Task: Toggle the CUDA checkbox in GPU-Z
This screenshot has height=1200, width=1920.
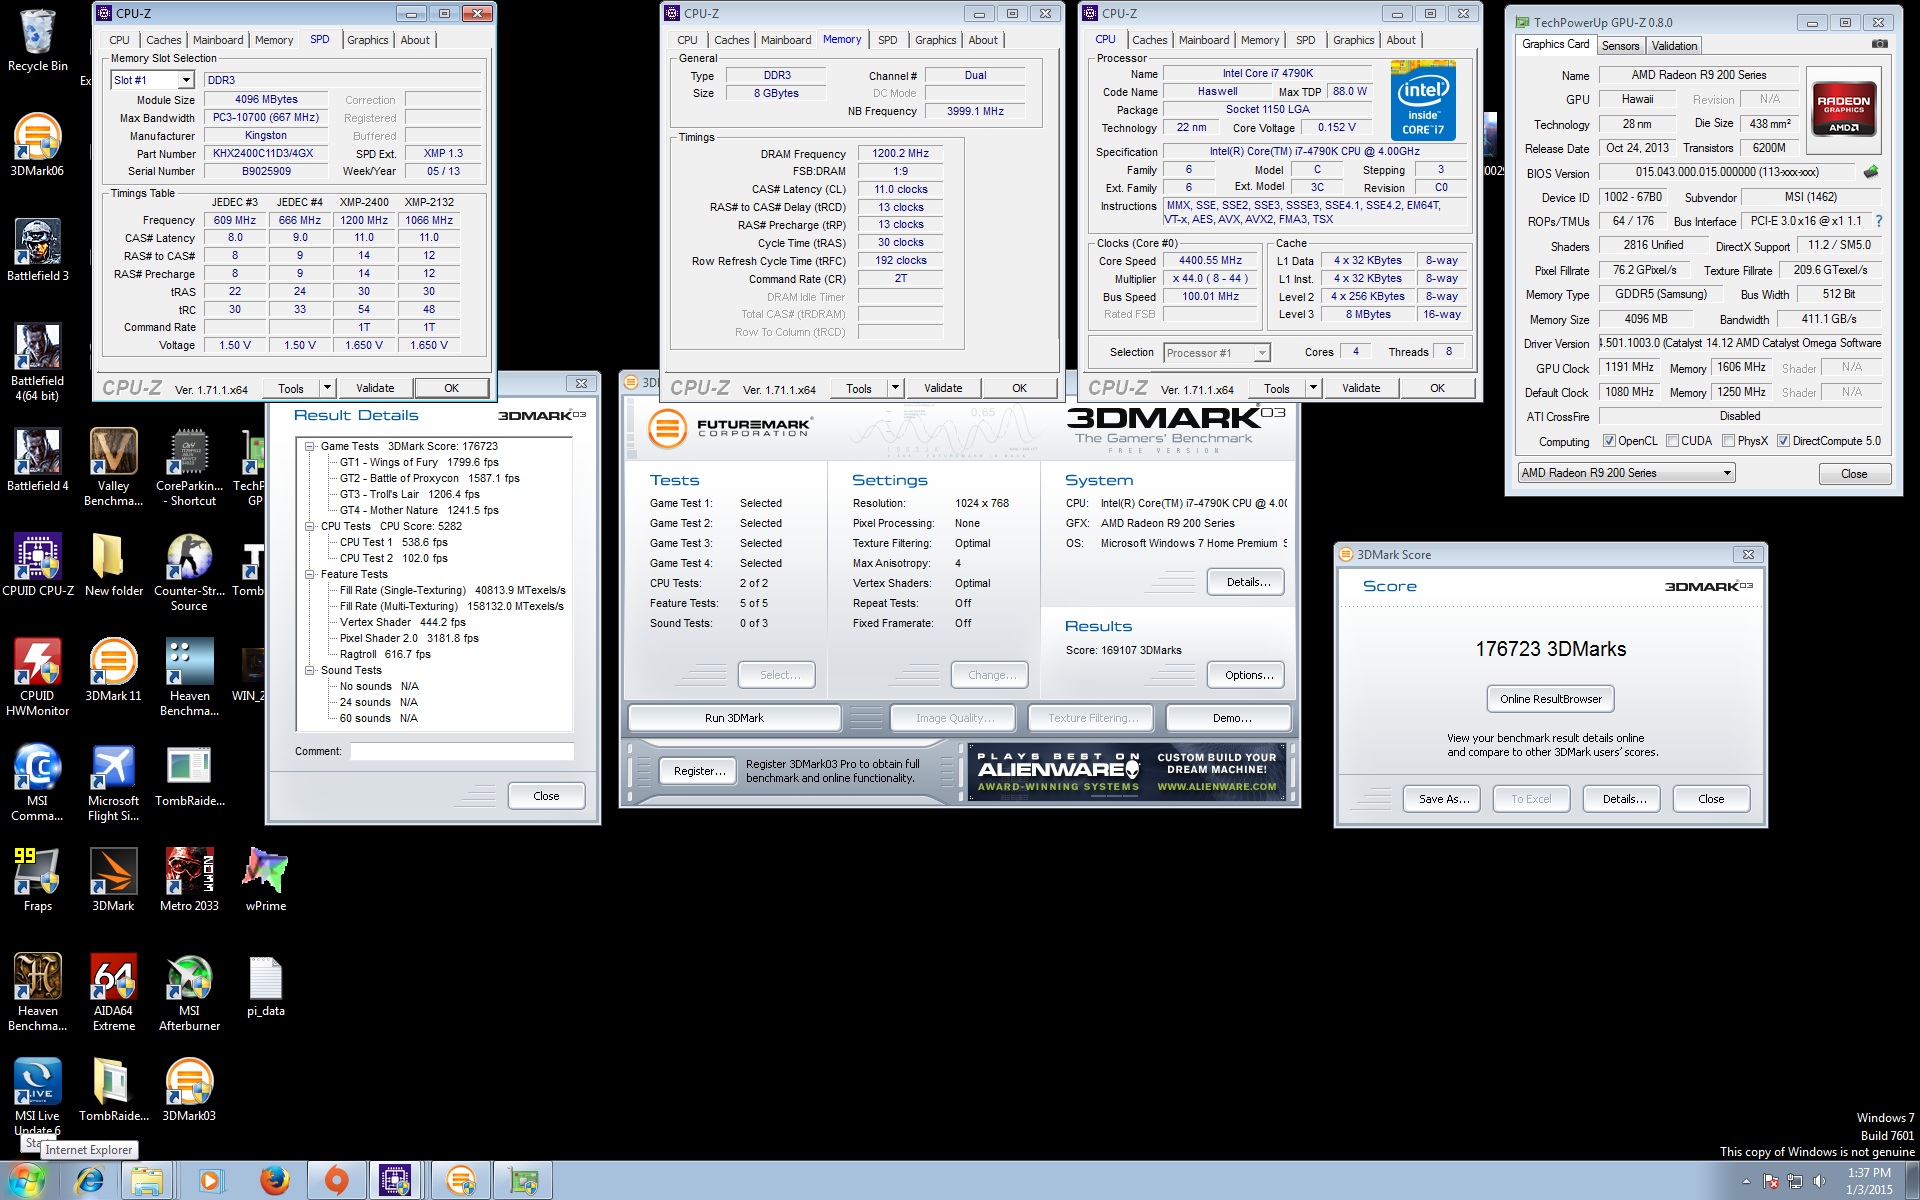Action: pos(1672,441)
